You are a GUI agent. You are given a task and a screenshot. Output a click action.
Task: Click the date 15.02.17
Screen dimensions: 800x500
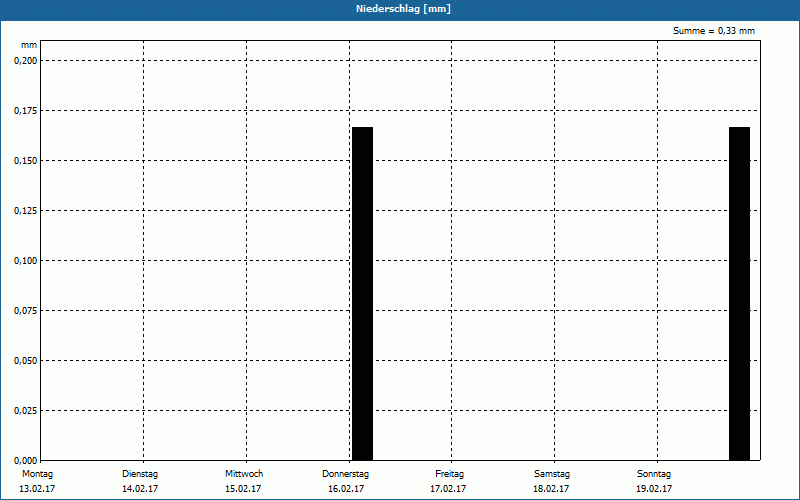(243, 489)
